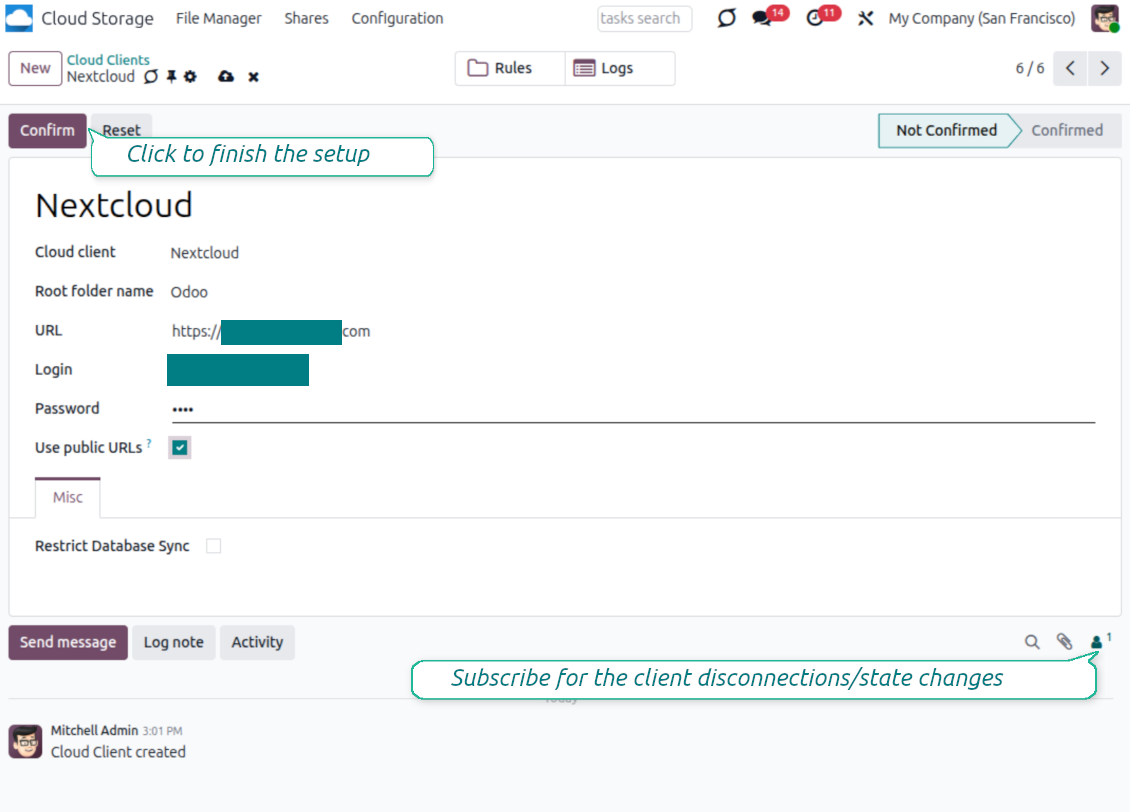
Task: Select the Misc tab
Action: [68, 497]
